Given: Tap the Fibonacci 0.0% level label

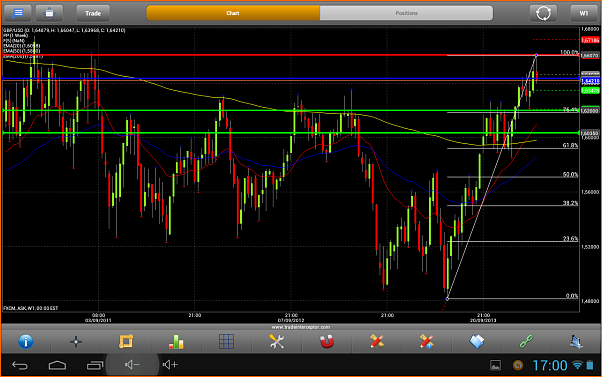Looking at the screenshot, I should click(x=572, y=296).
